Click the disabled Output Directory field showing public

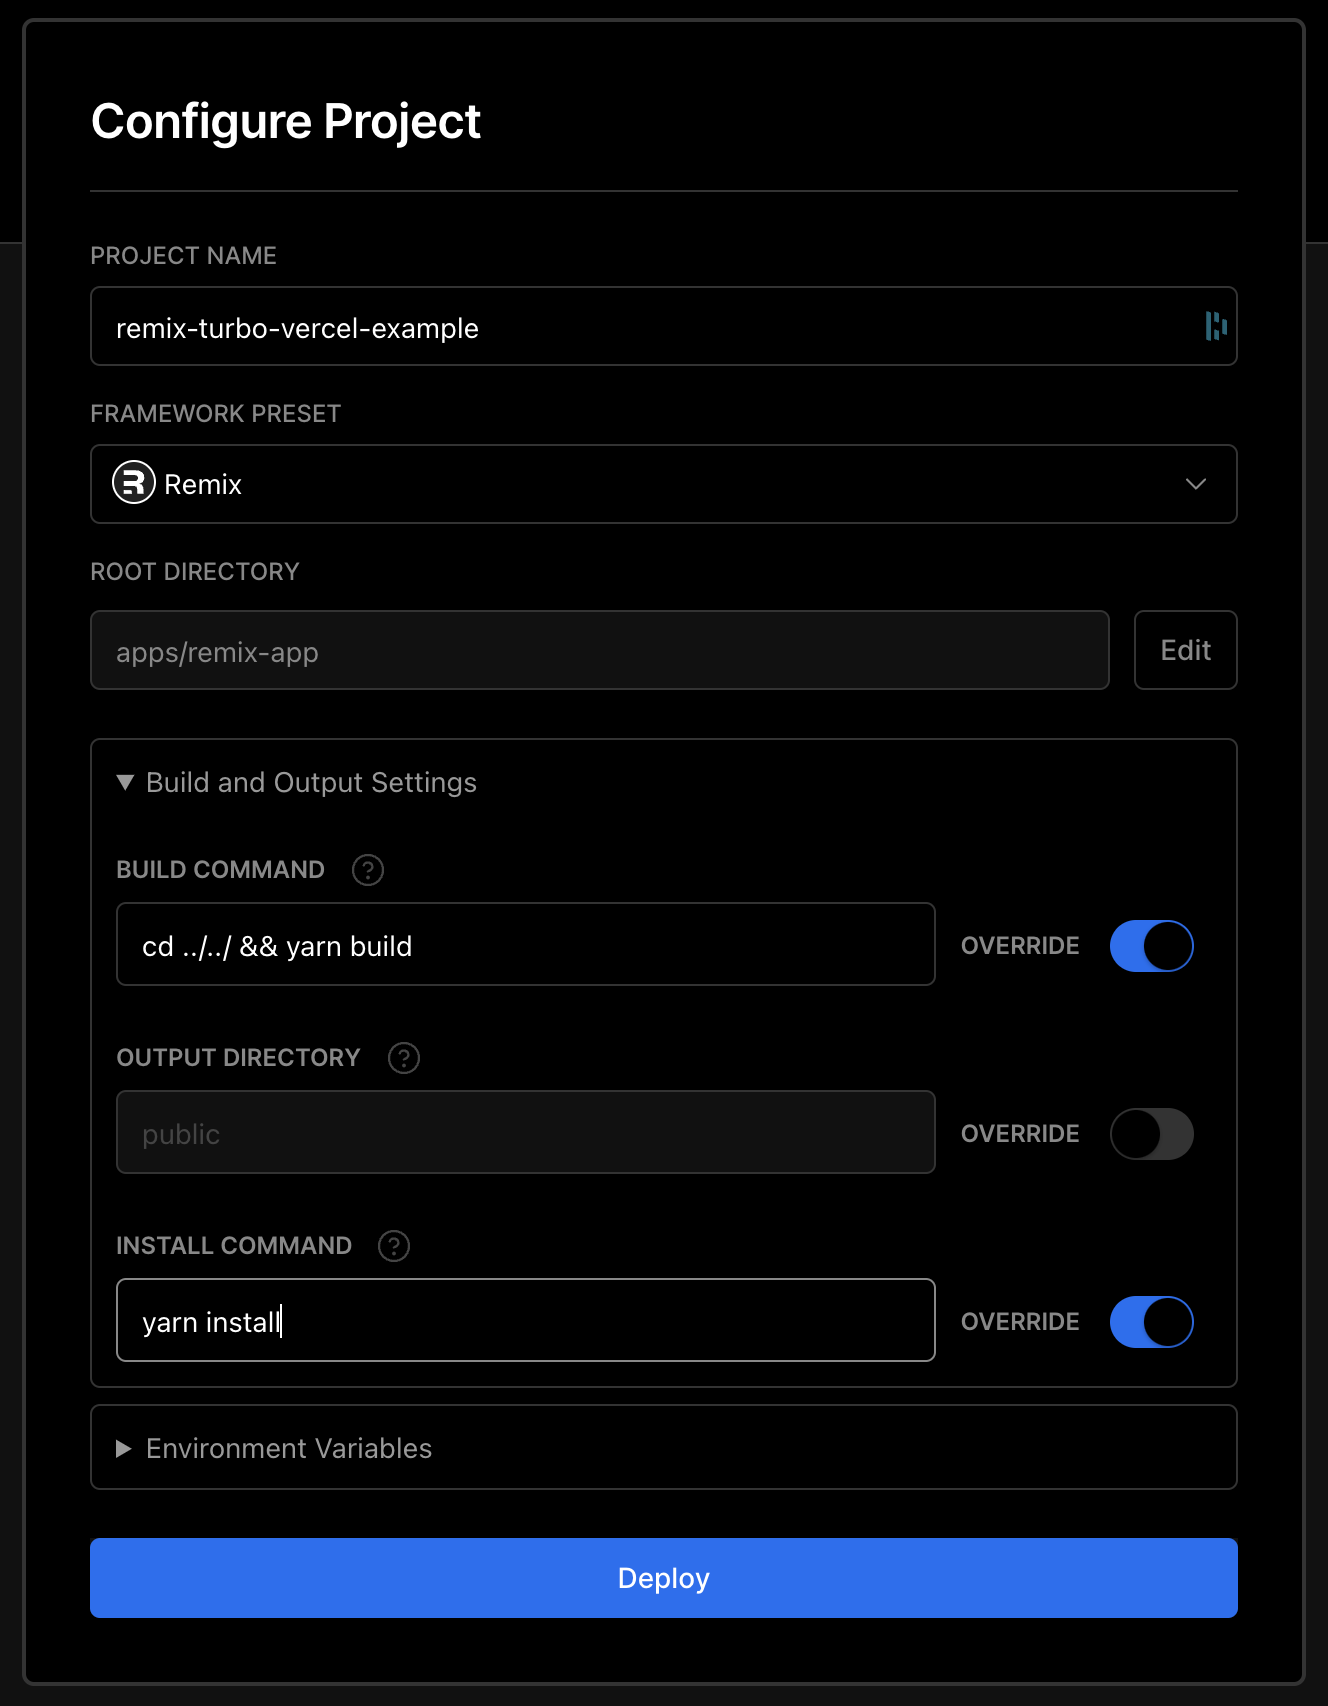[x=526, y=1132]
